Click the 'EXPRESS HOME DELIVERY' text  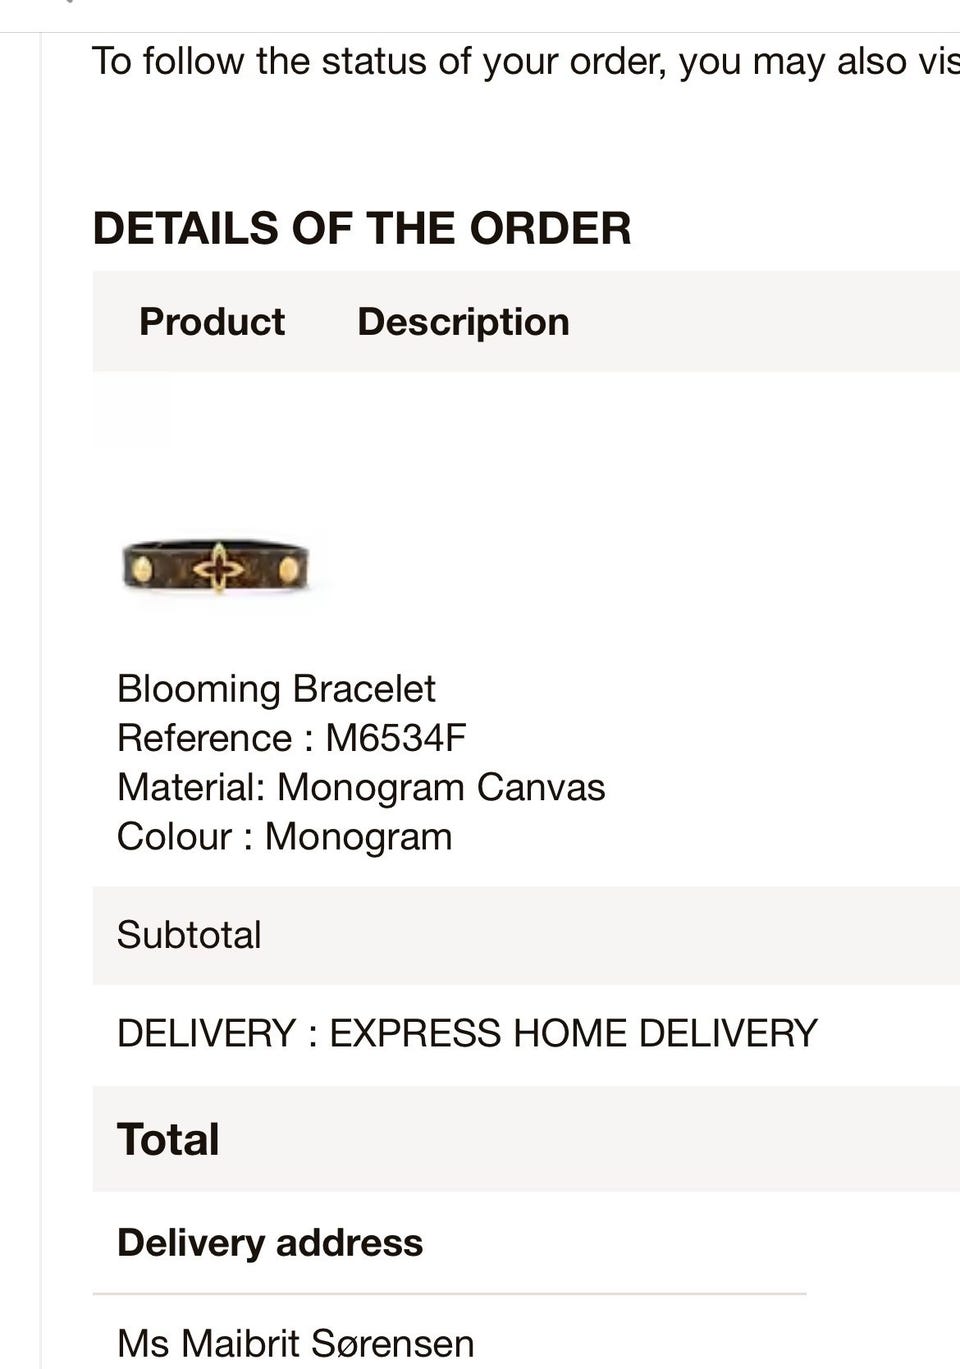pos(573,1033)
